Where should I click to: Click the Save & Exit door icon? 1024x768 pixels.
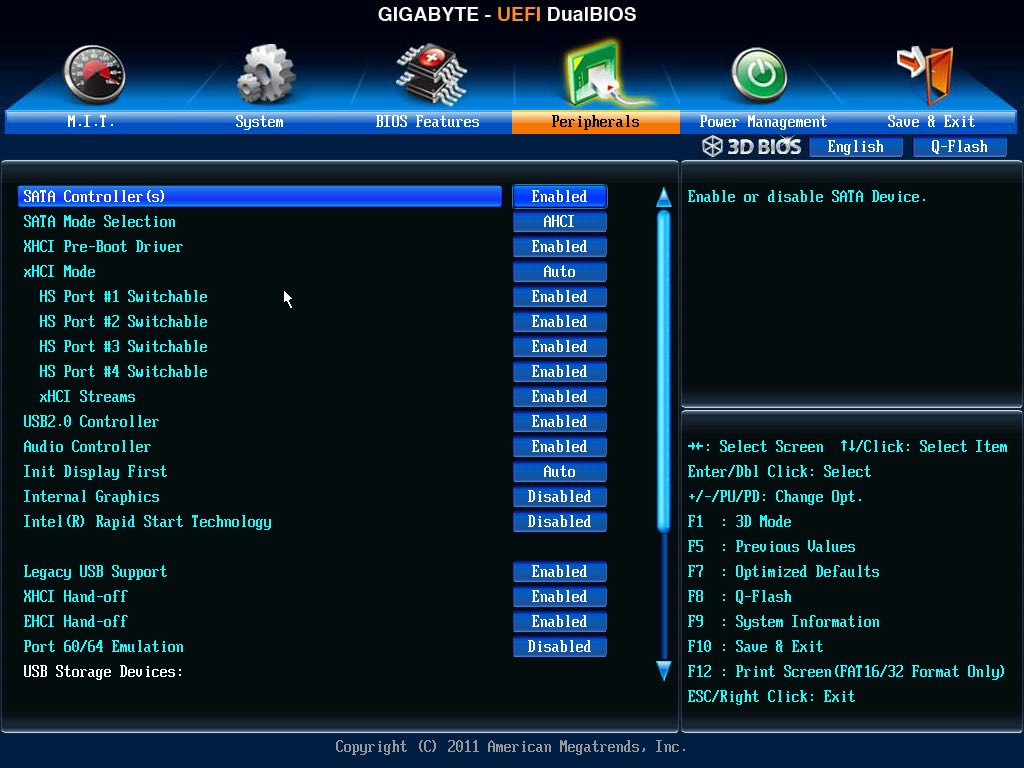(925, 74)
